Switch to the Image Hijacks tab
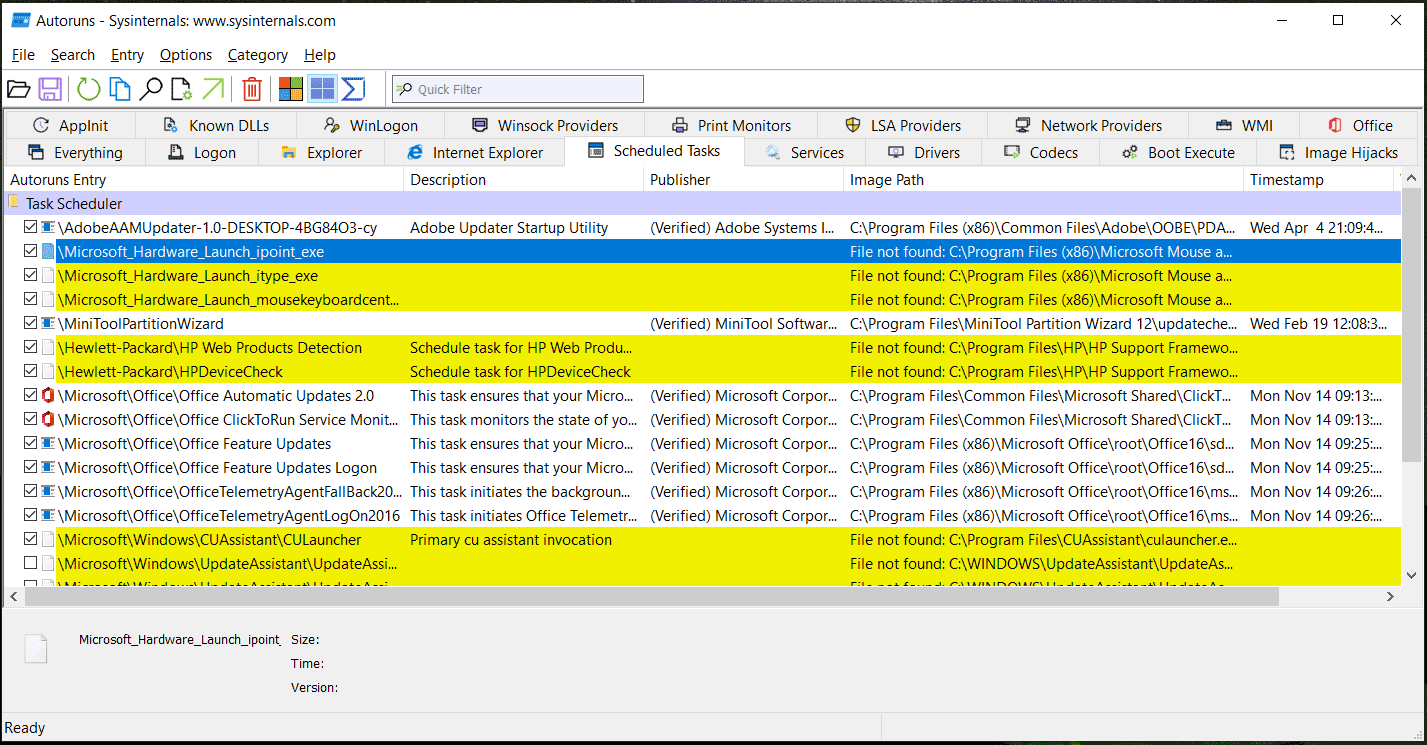 point(1338,153)
